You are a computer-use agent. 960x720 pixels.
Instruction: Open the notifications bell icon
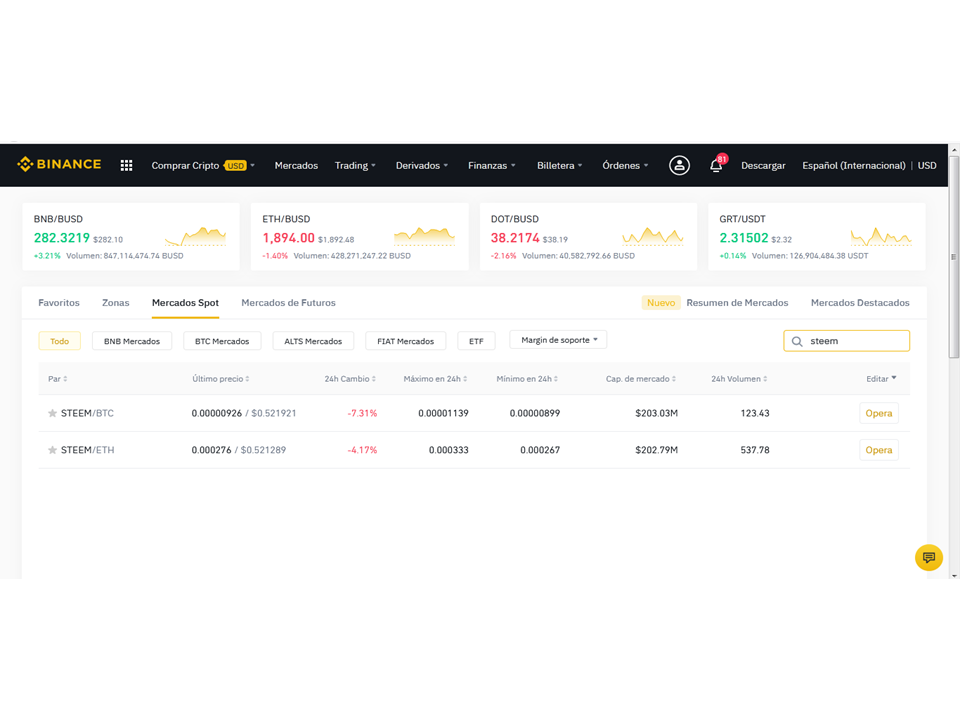716,165
